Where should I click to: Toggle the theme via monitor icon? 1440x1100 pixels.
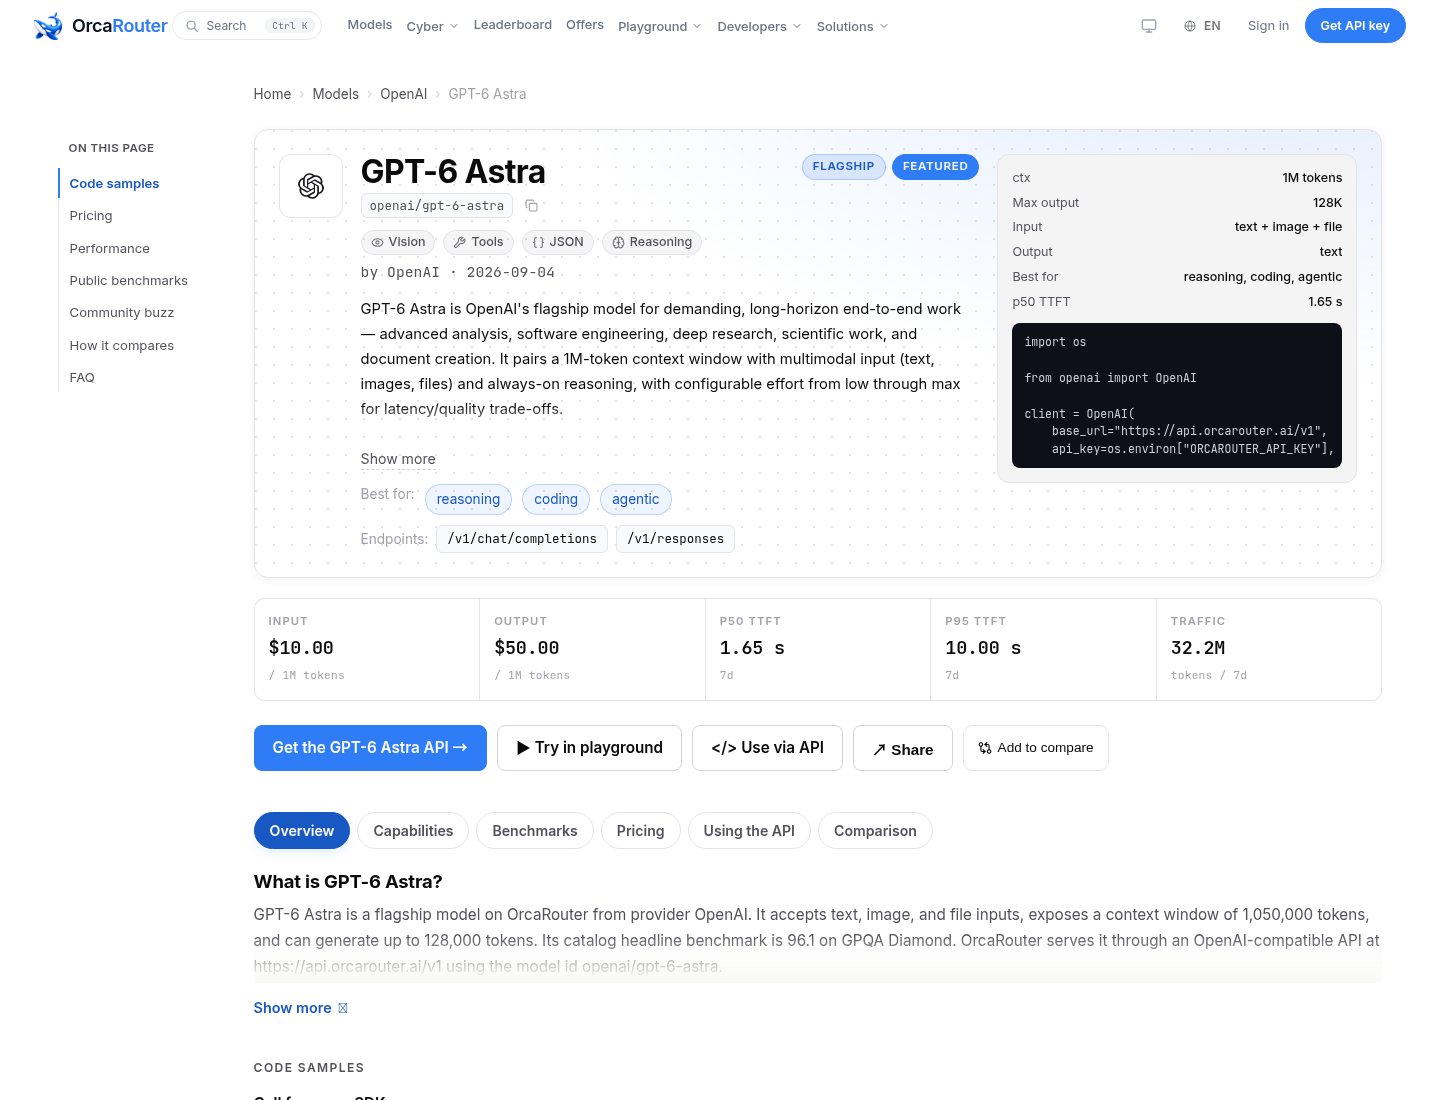tap(1149, 26)
